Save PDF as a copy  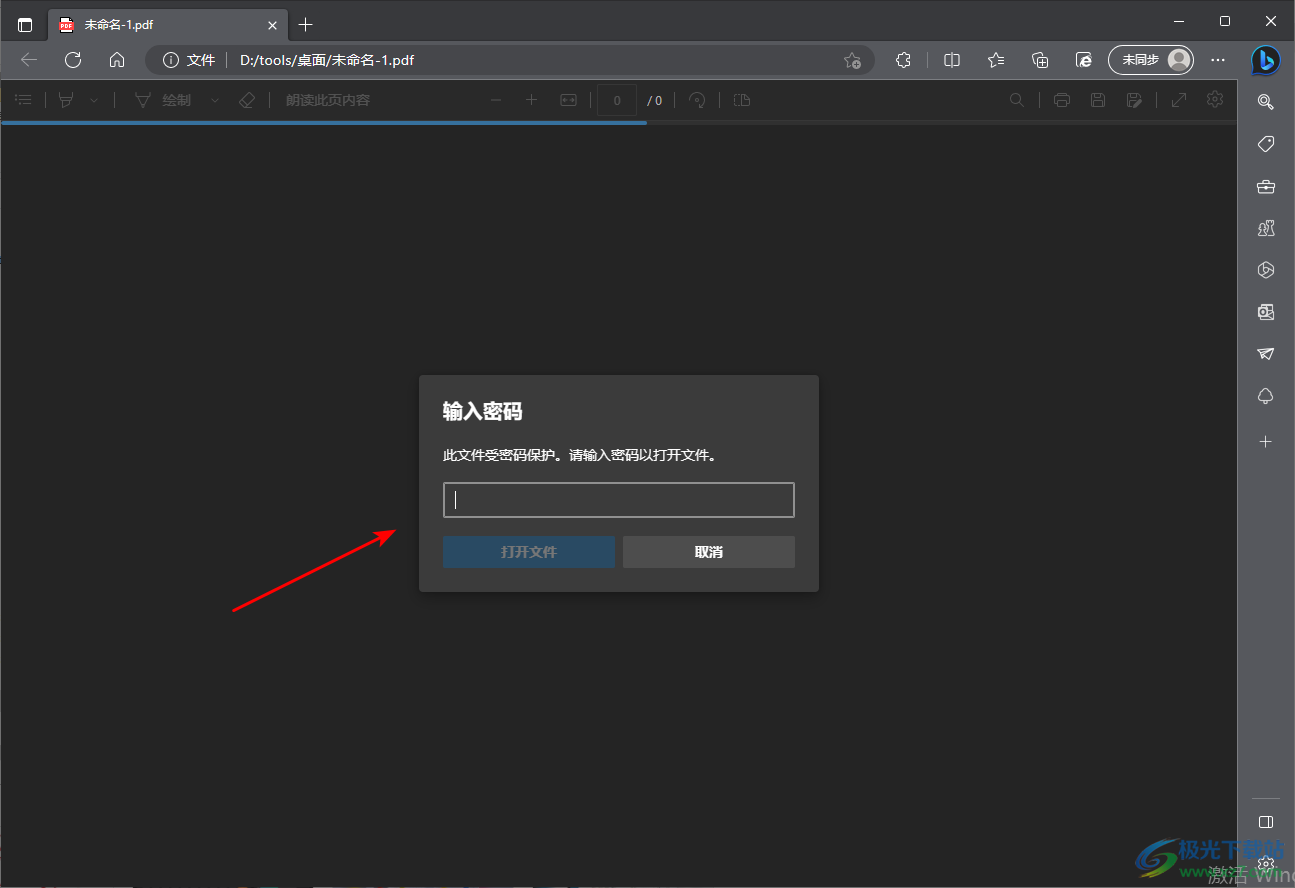(x=1134, y=100)
